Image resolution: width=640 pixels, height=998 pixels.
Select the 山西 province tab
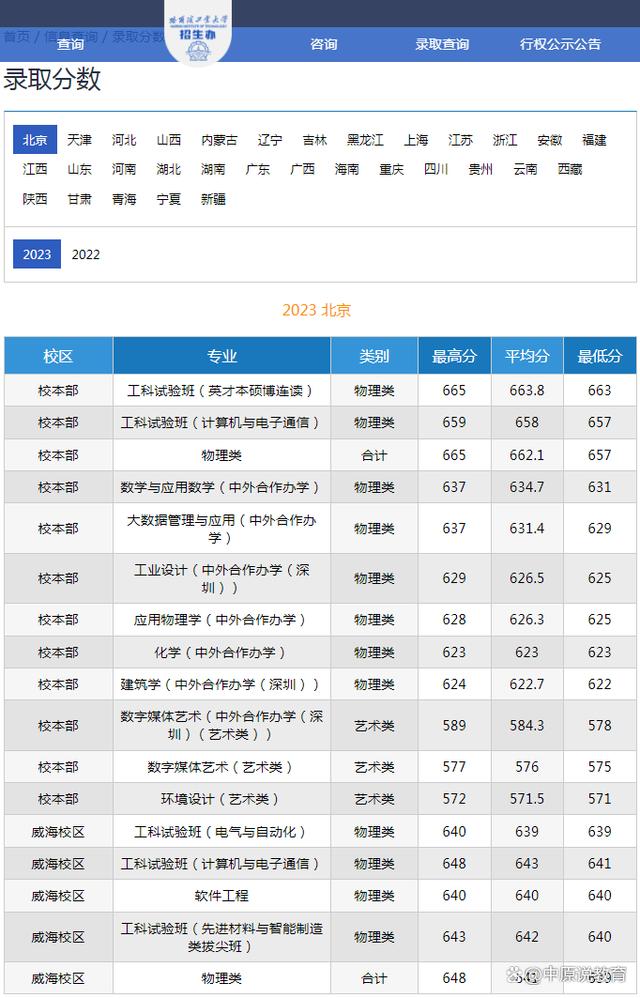169,139
